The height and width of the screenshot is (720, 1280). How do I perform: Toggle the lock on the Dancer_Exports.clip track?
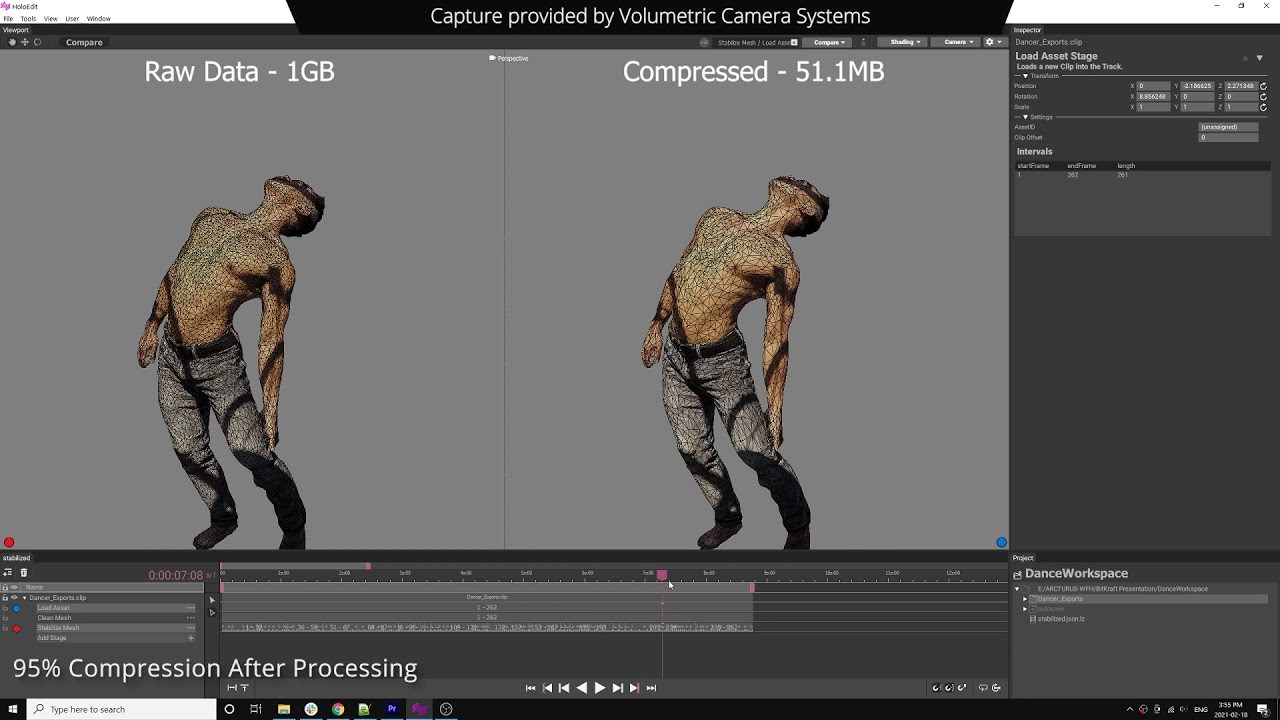pyautogui.click(x=5, y=598)
